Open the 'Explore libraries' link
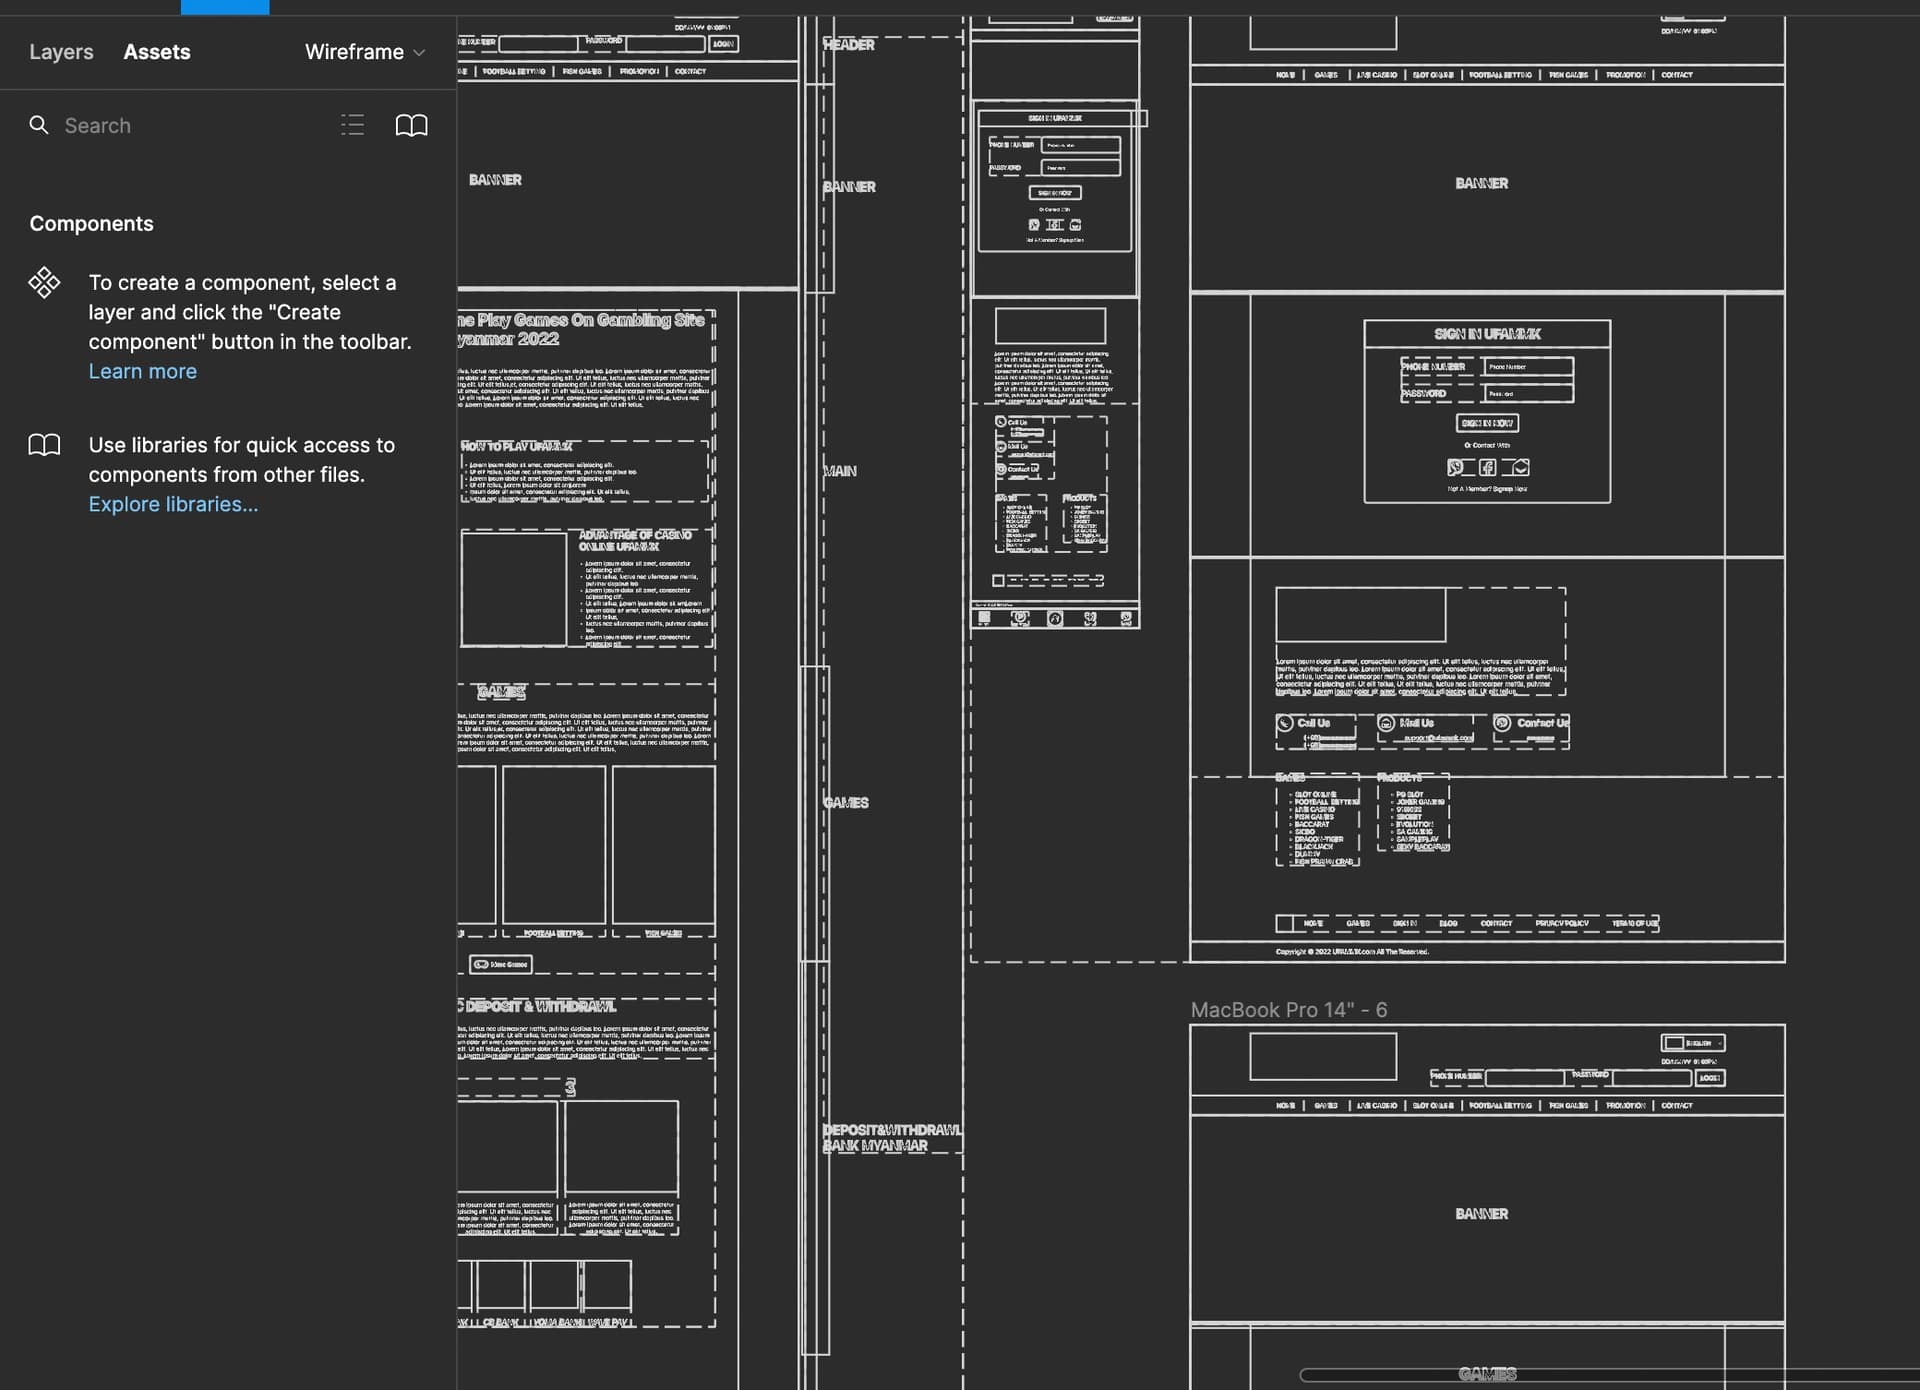1920x1390 pixels. 173,504
